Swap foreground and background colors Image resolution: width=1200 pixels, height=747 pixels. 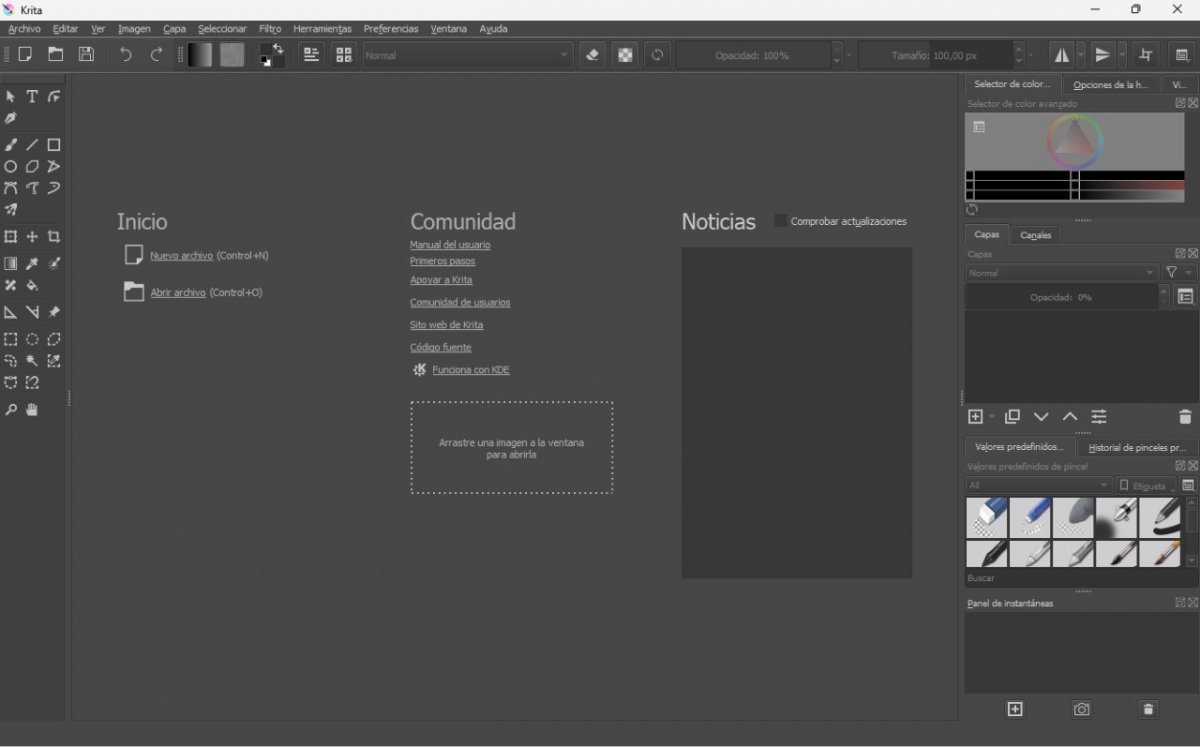tap(278, 47)
